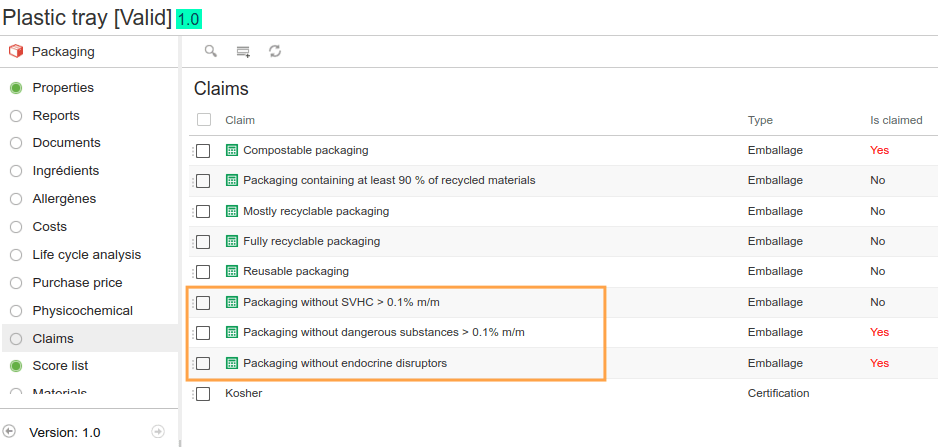This screenshot has width=938, height=447.
Task: Go to previous version with left arrow
Action: 10,431
